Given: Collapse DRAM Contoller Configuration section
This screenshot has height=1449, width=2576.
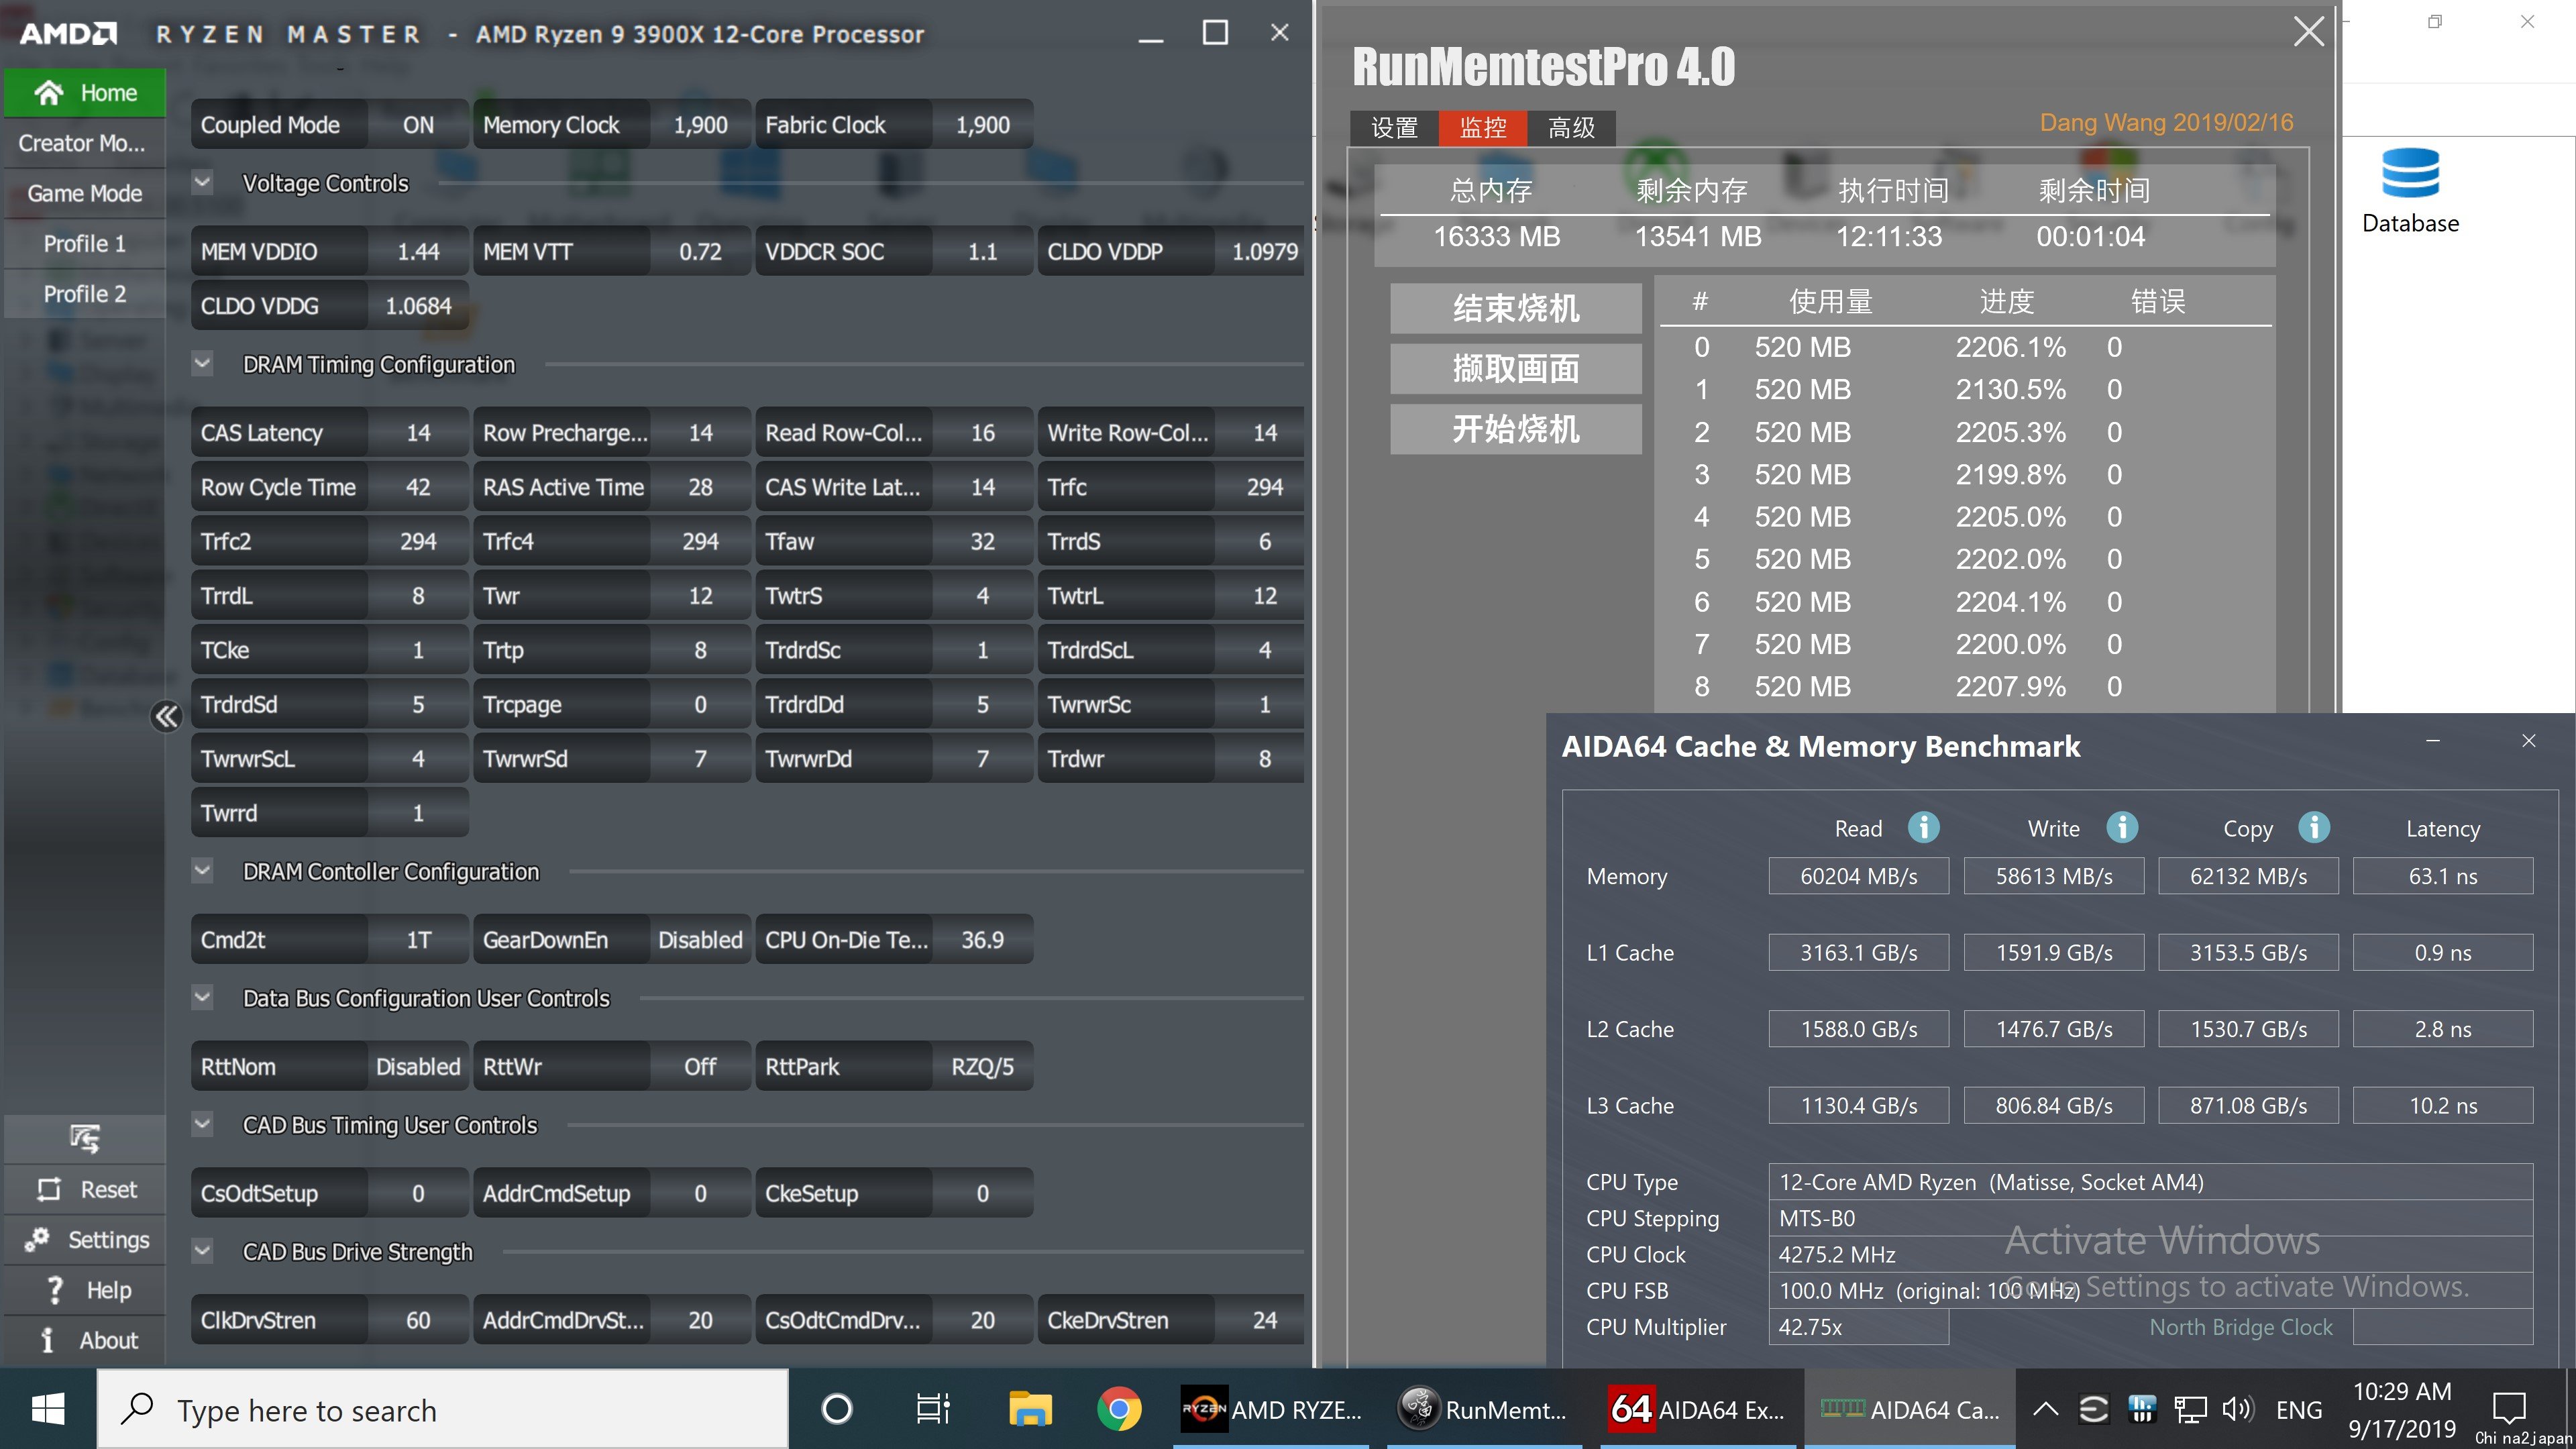Looking at the screenshot, I should click(x=202, y=871).
